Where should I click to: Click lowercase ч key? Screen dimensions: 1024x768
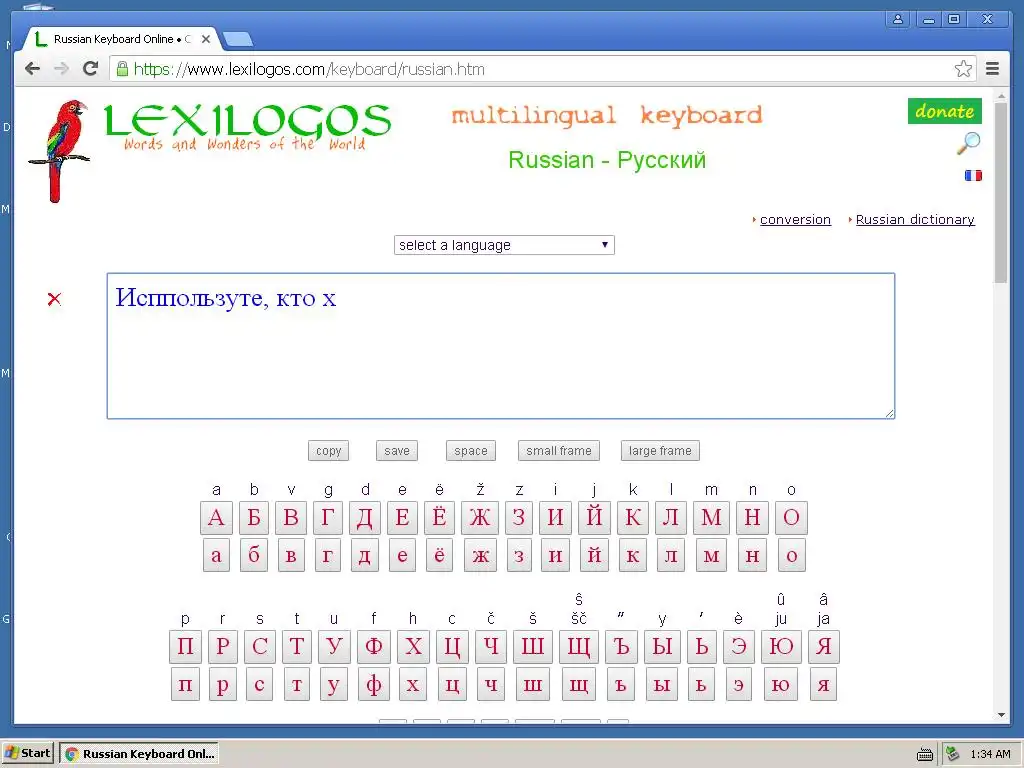[491, 684]
